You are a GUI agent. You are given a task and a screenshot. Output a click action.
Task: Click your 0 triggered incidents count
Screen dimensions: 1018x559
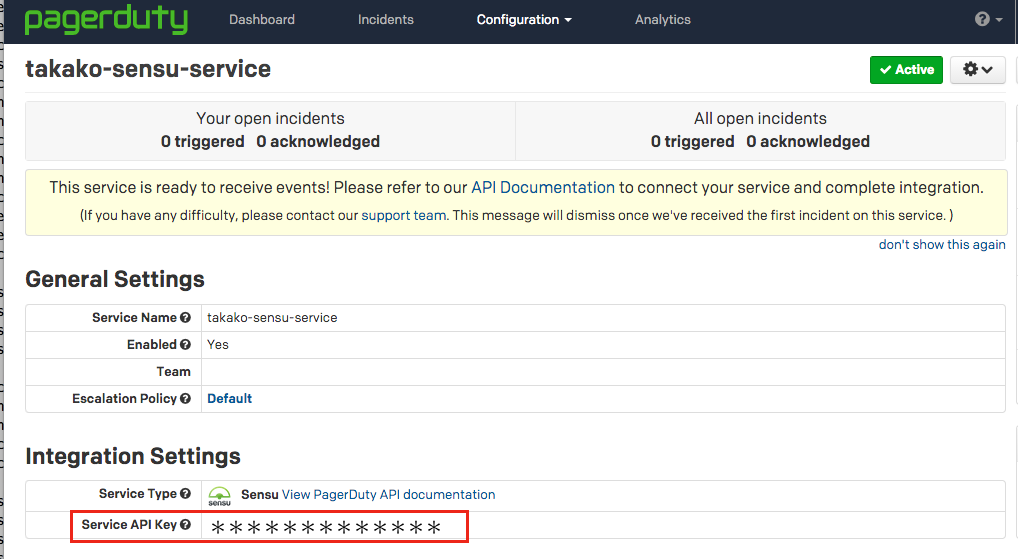tap(203, 142)
